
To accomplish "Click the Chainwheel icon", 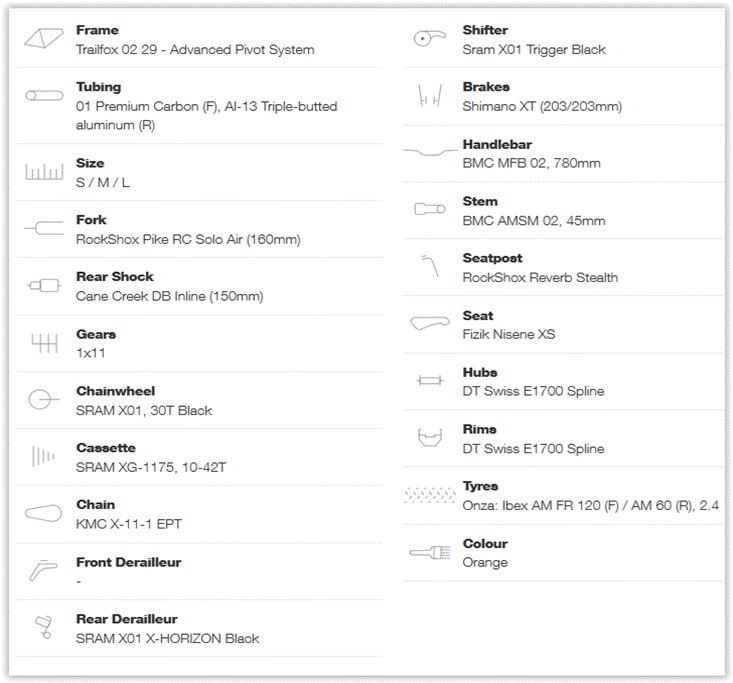I will click(42, 400).
